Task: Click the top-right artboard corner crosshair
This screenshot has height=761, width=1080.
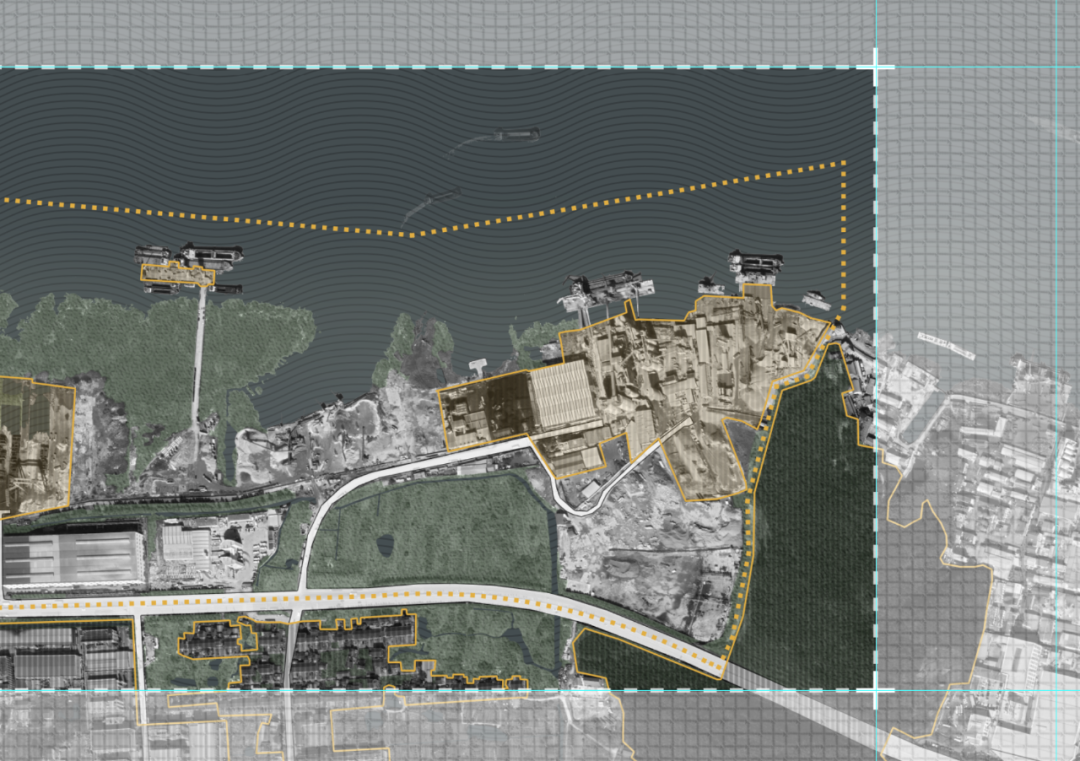Action: point(876,67)
